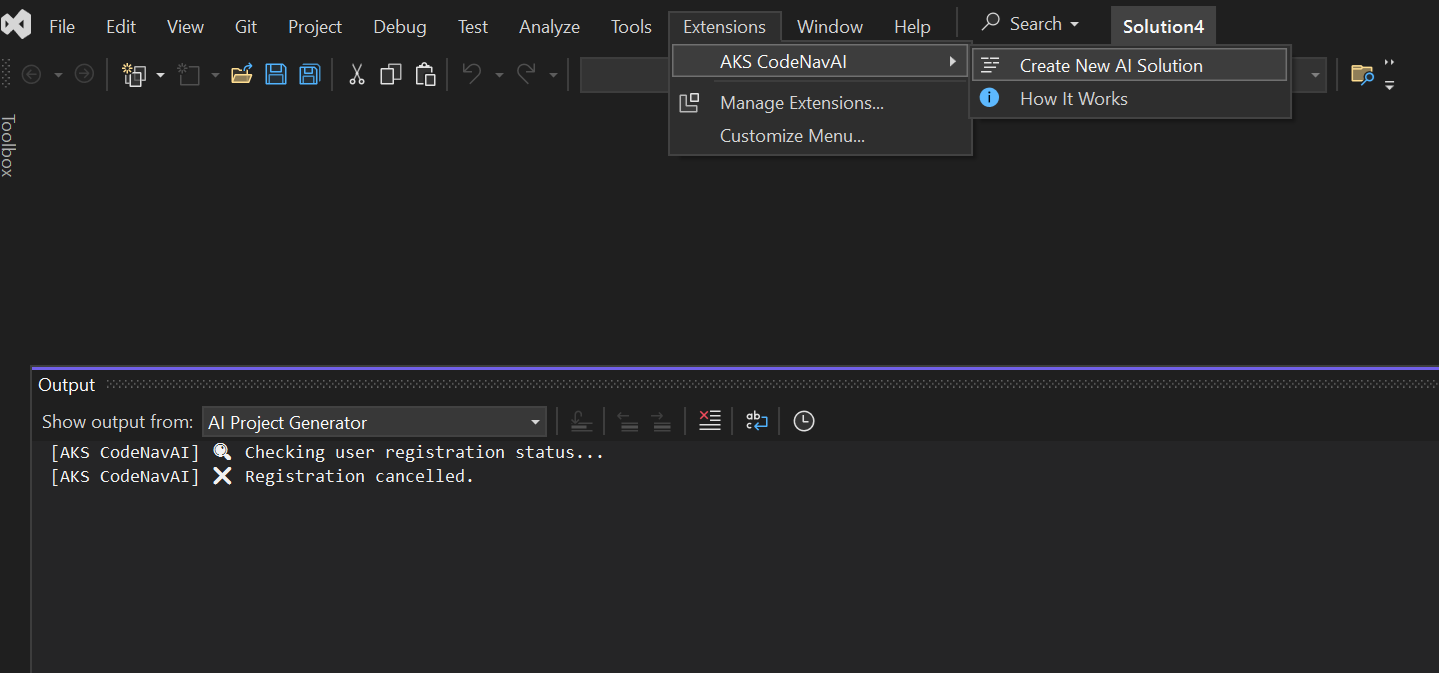Toggle word wrap in Output window
Viewport: 1439px width, 673px height.
[757, 421]
